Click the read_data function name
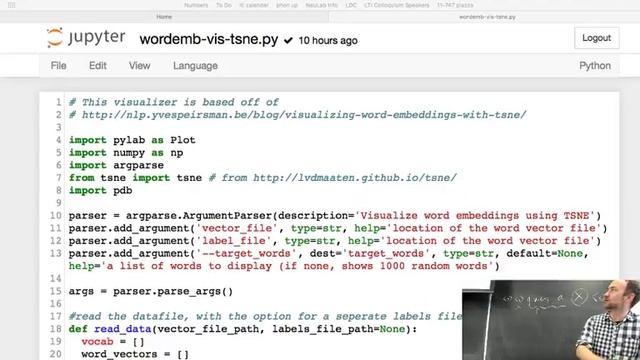This screenshot has width=640, height=360. (122, 329)
